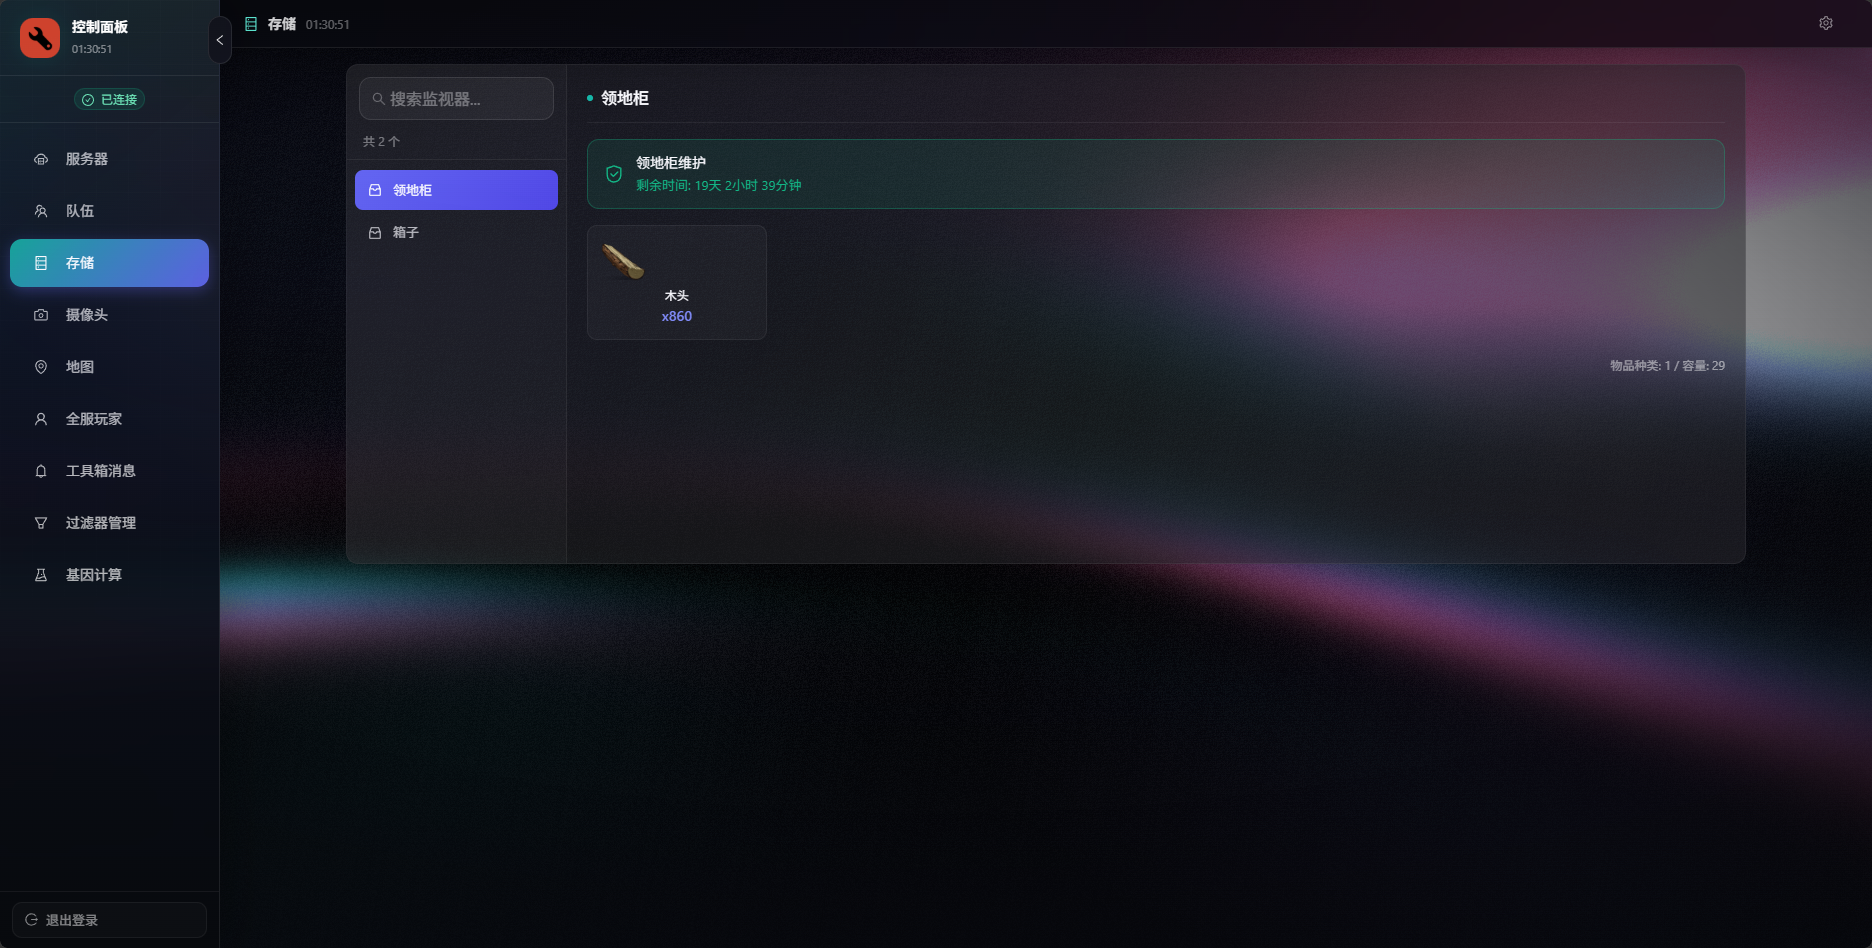This screenshot has height=948, width=1872.
Task: Open the 地图 menu item
Action: tap(109, 367)
